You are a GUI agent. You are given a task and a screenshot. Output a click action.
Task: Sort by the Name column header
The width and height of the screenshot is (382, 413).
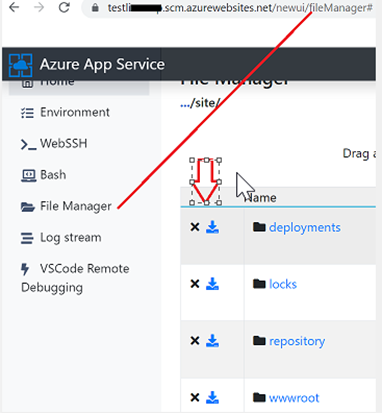click(x=260, y=198)
